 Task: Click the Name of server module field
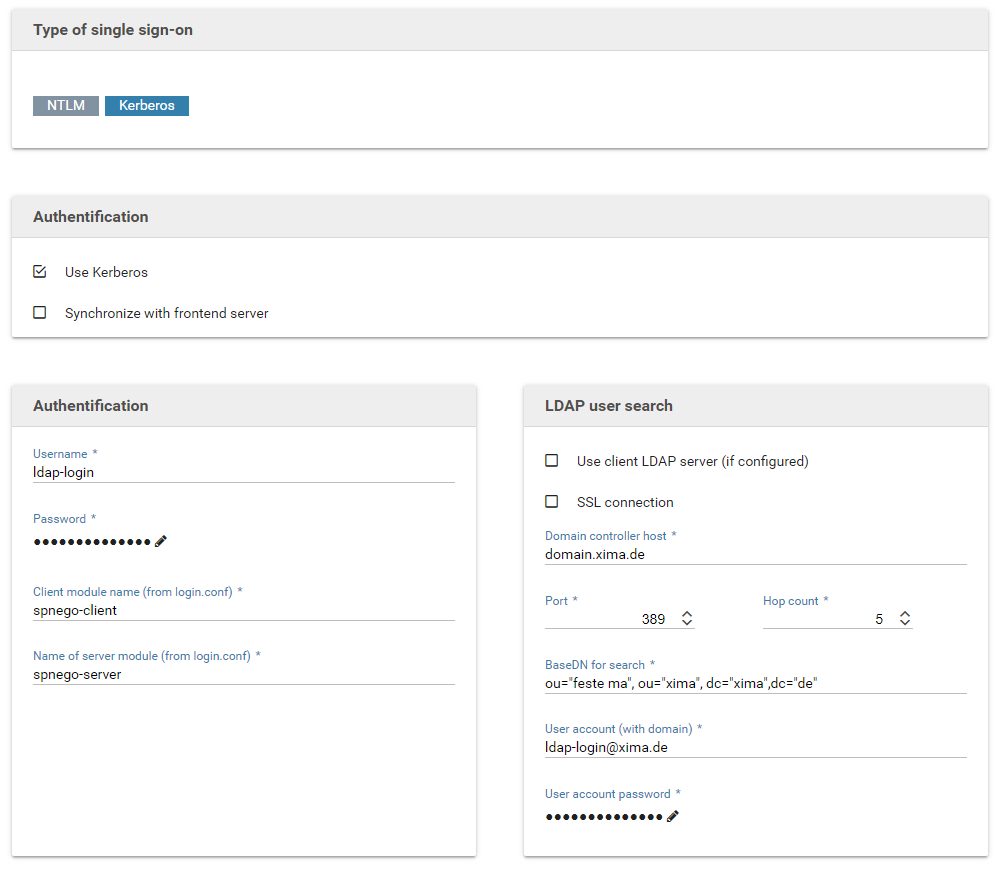[243, 674]
